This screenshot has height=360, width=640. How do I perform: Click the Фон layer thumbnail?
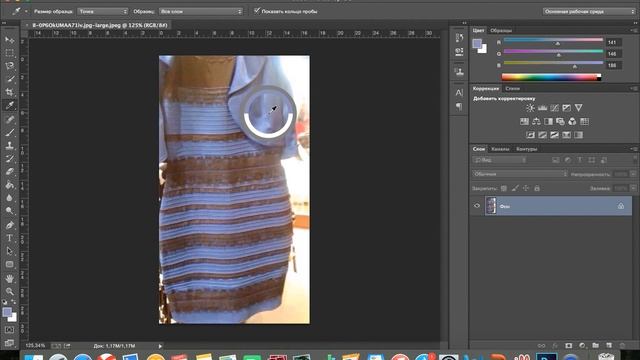tap(491, 206)
